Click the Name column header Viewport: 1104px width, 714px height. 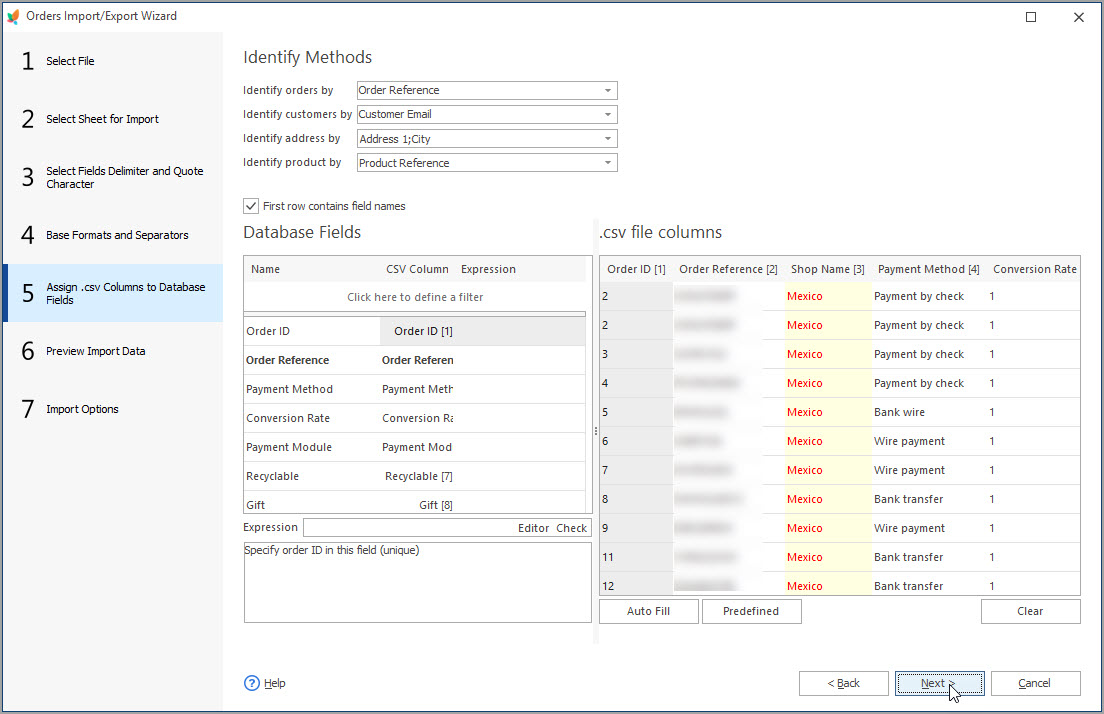click(x=312, y=269)
